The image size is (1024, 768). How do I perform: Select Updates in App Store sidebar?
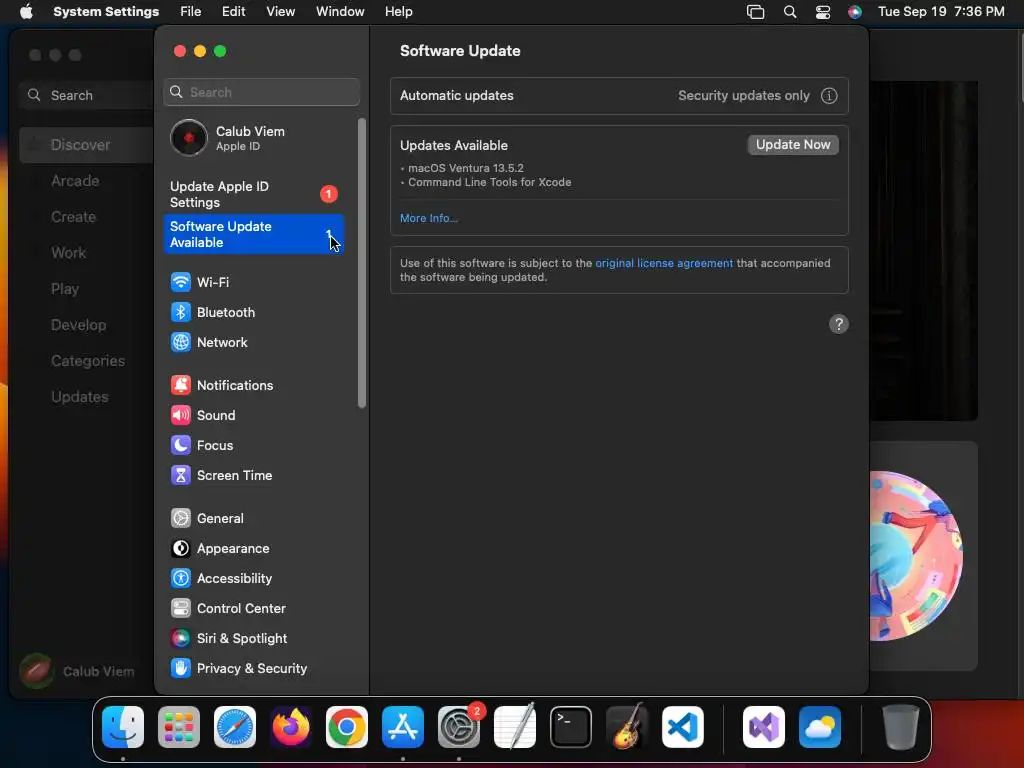[80, 396]
